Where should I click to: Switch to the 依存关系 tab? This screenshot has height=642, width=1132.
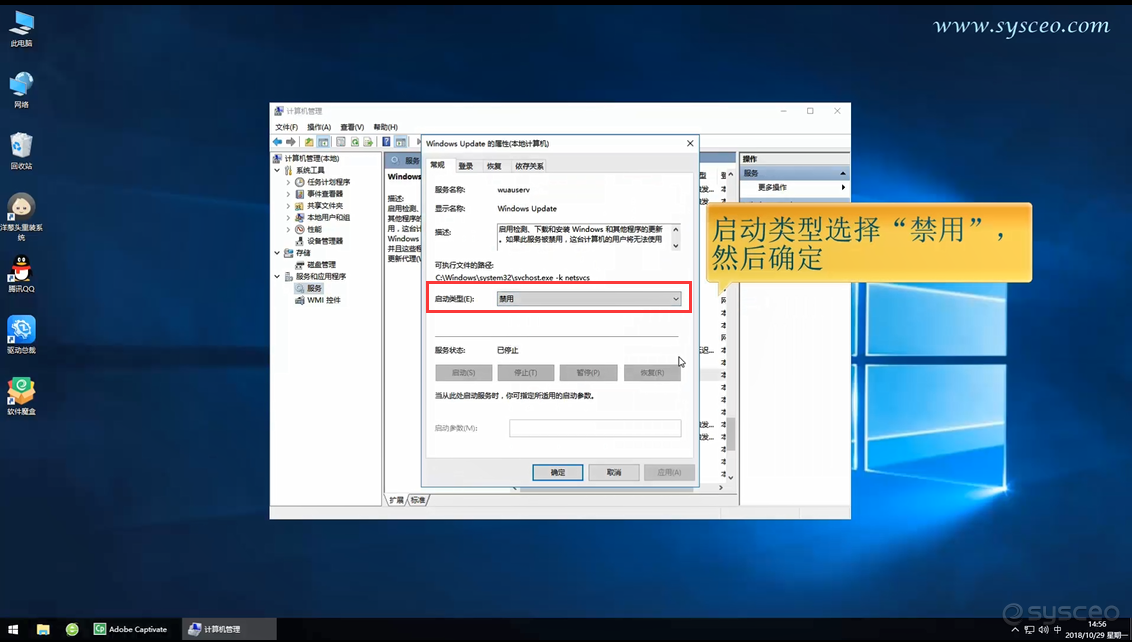529,166
